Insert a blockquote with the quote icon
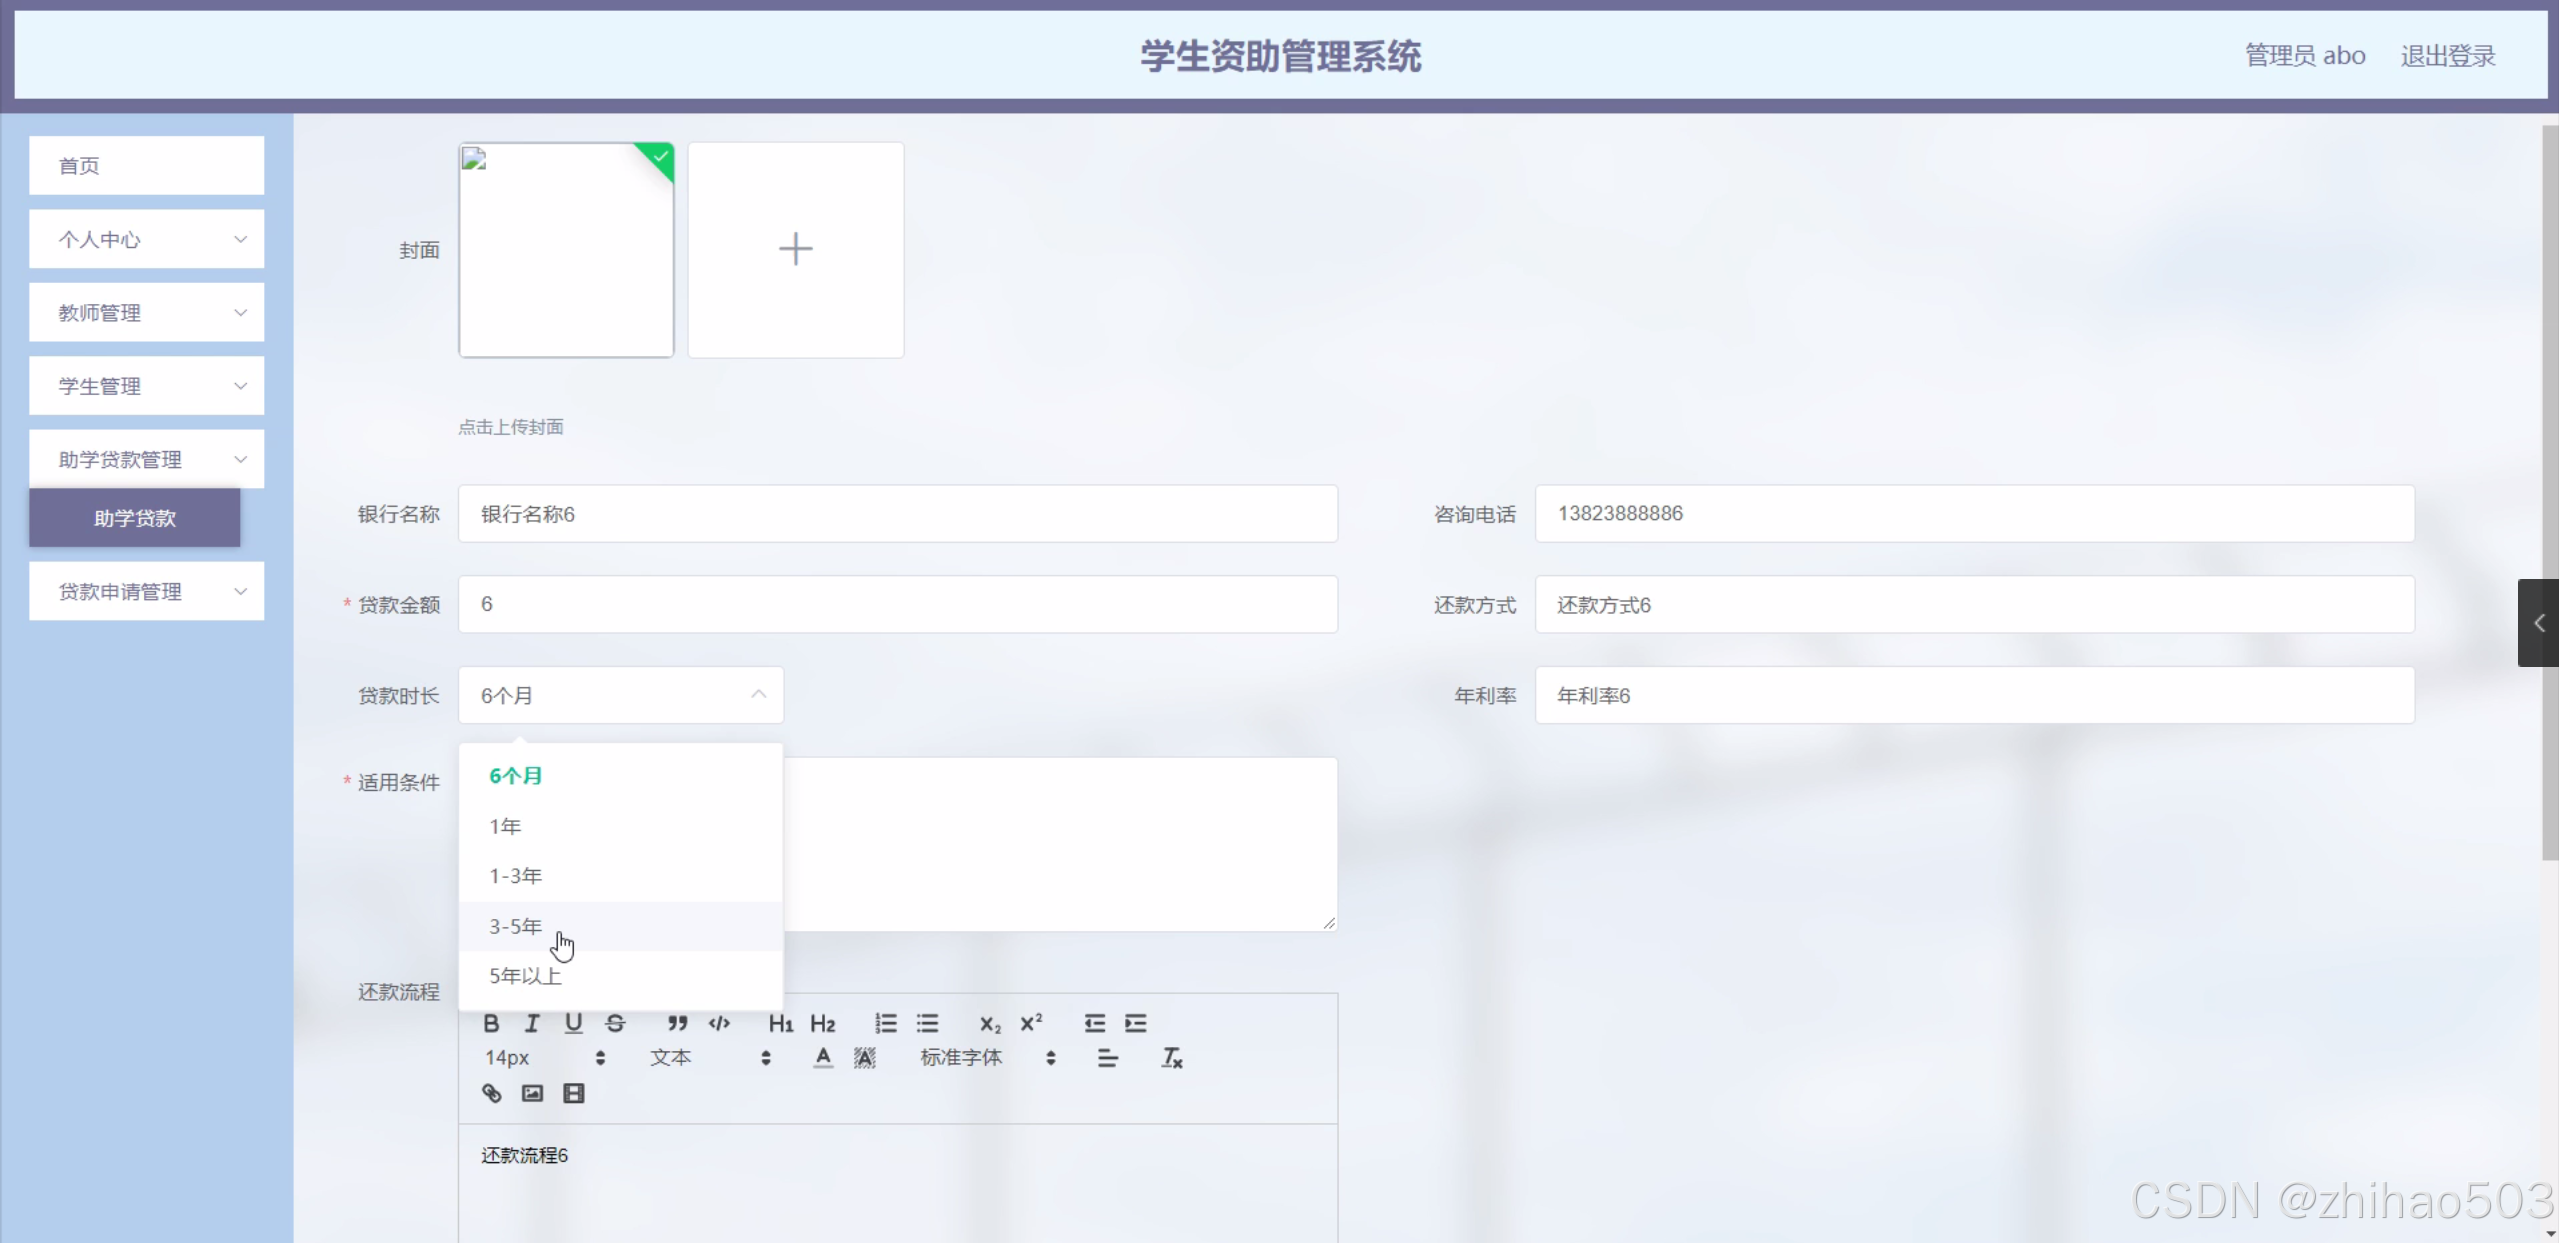The image size is (2559, 1243). (x=677, y=1023)
